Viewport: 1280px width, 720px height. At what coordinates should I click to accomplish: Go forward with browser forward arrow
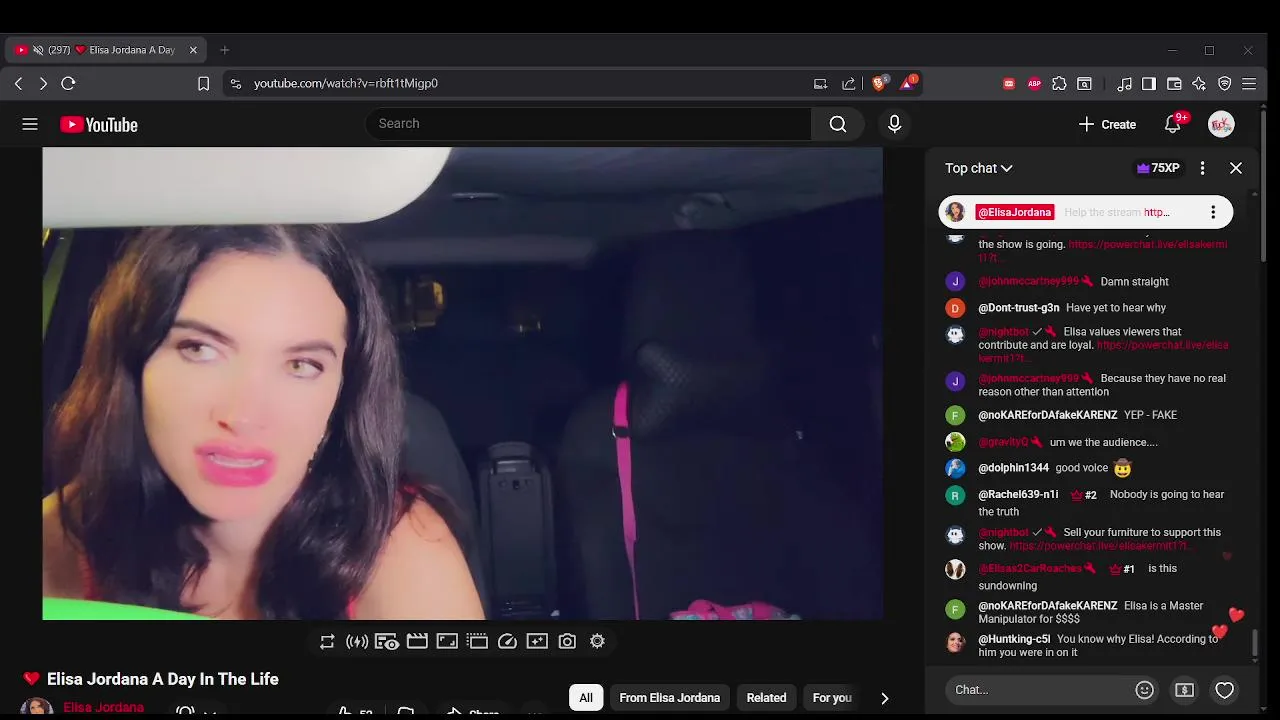[x=43, y=84]
